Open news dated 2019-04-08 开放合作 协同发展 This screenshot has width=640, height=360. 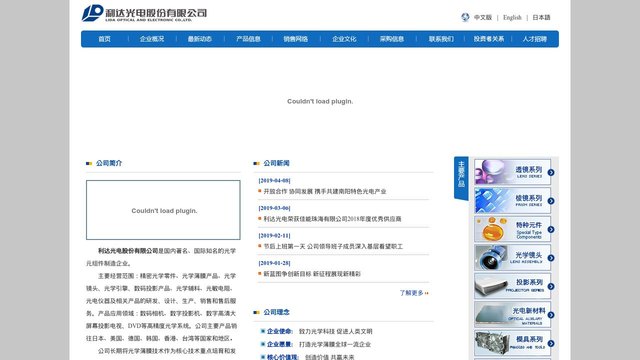(x=324, y=191)
